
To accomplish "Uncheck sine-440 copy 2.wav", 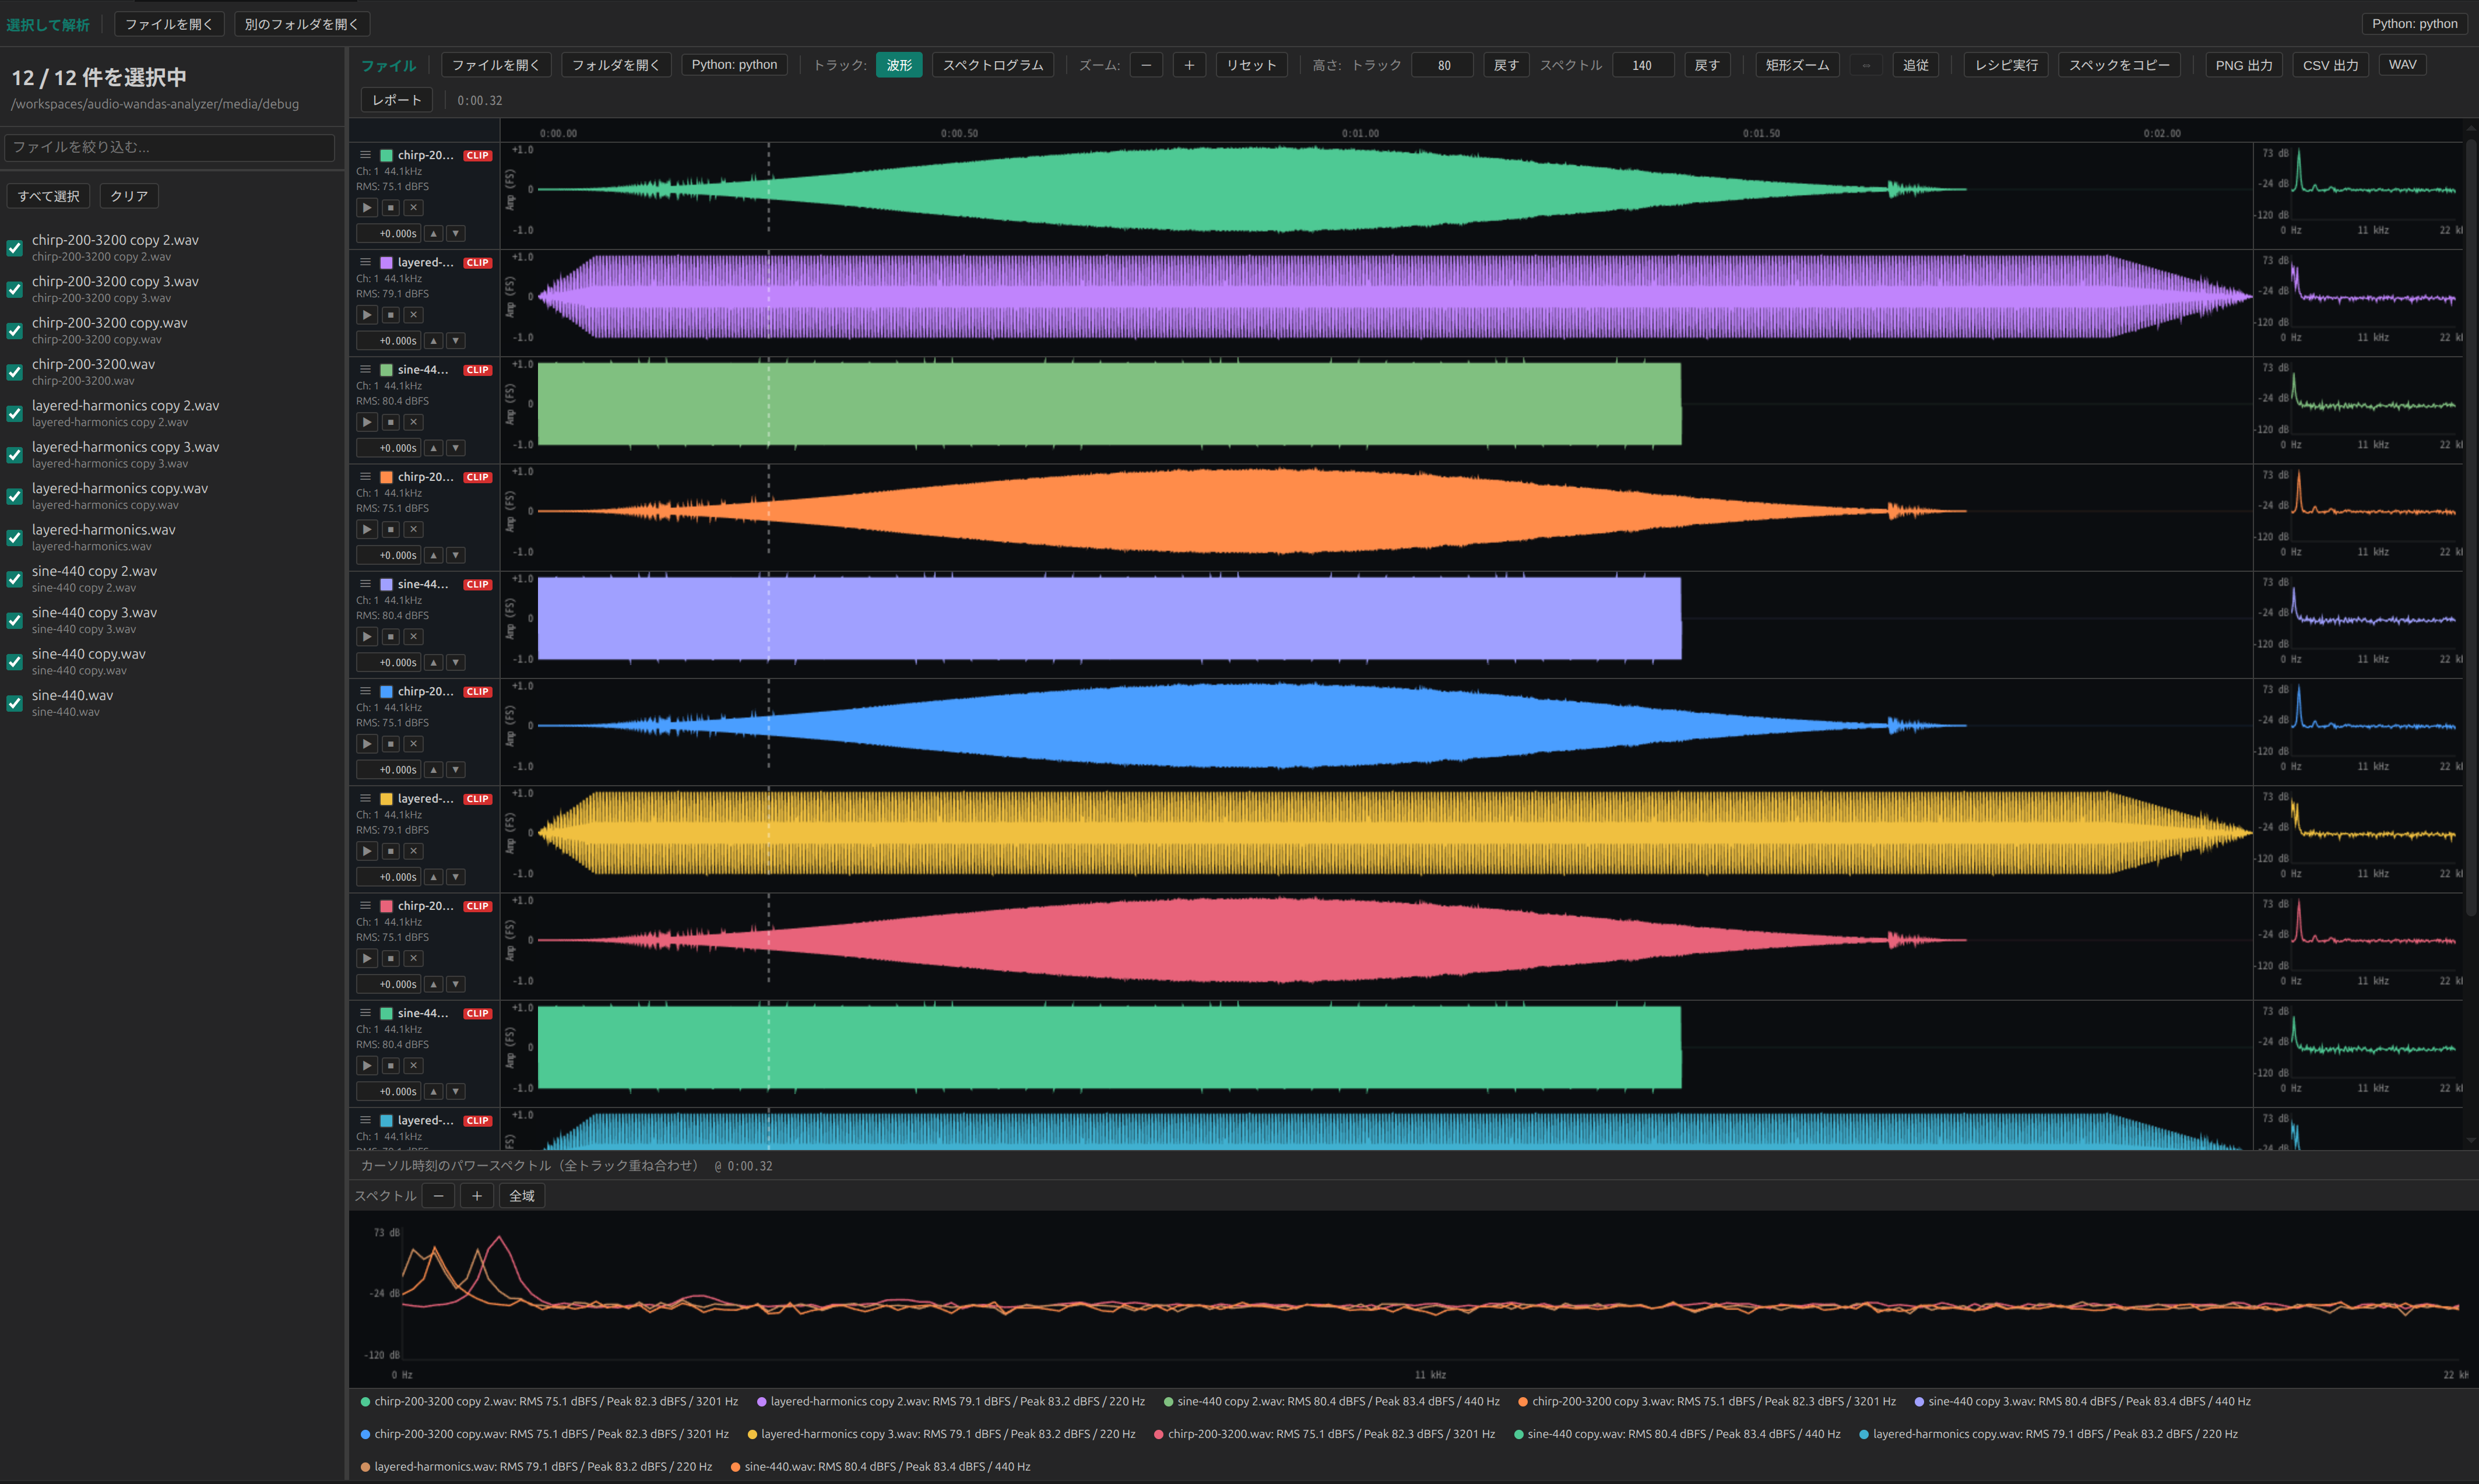I will [15, 579].
